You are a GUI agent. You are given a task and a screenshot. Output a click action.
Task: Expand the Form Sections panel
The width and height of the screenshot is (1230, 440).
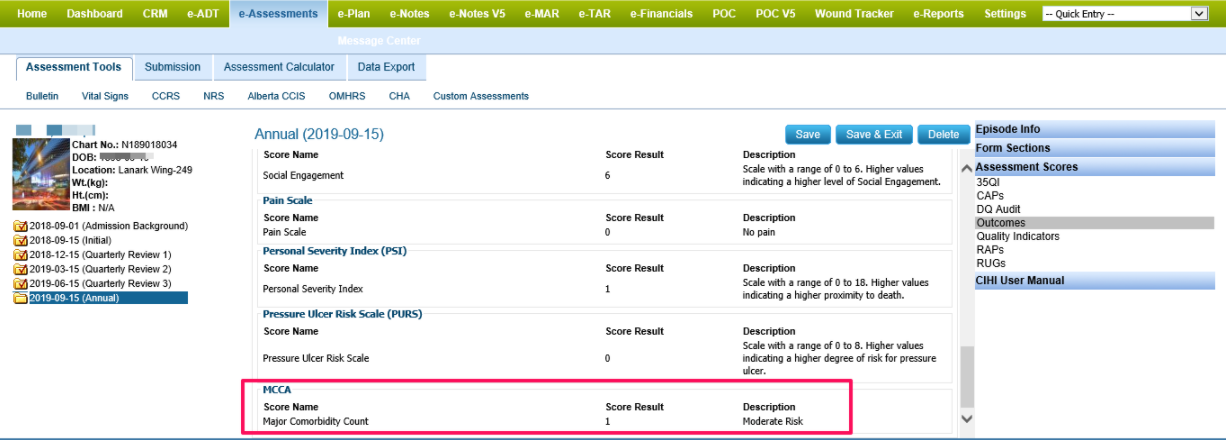coord(1094,148)
